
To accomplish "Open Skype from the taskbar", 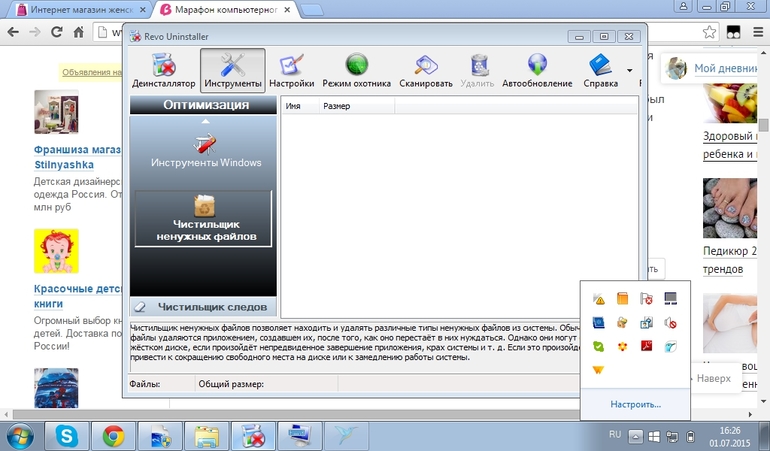I will (x=67, y=436).
